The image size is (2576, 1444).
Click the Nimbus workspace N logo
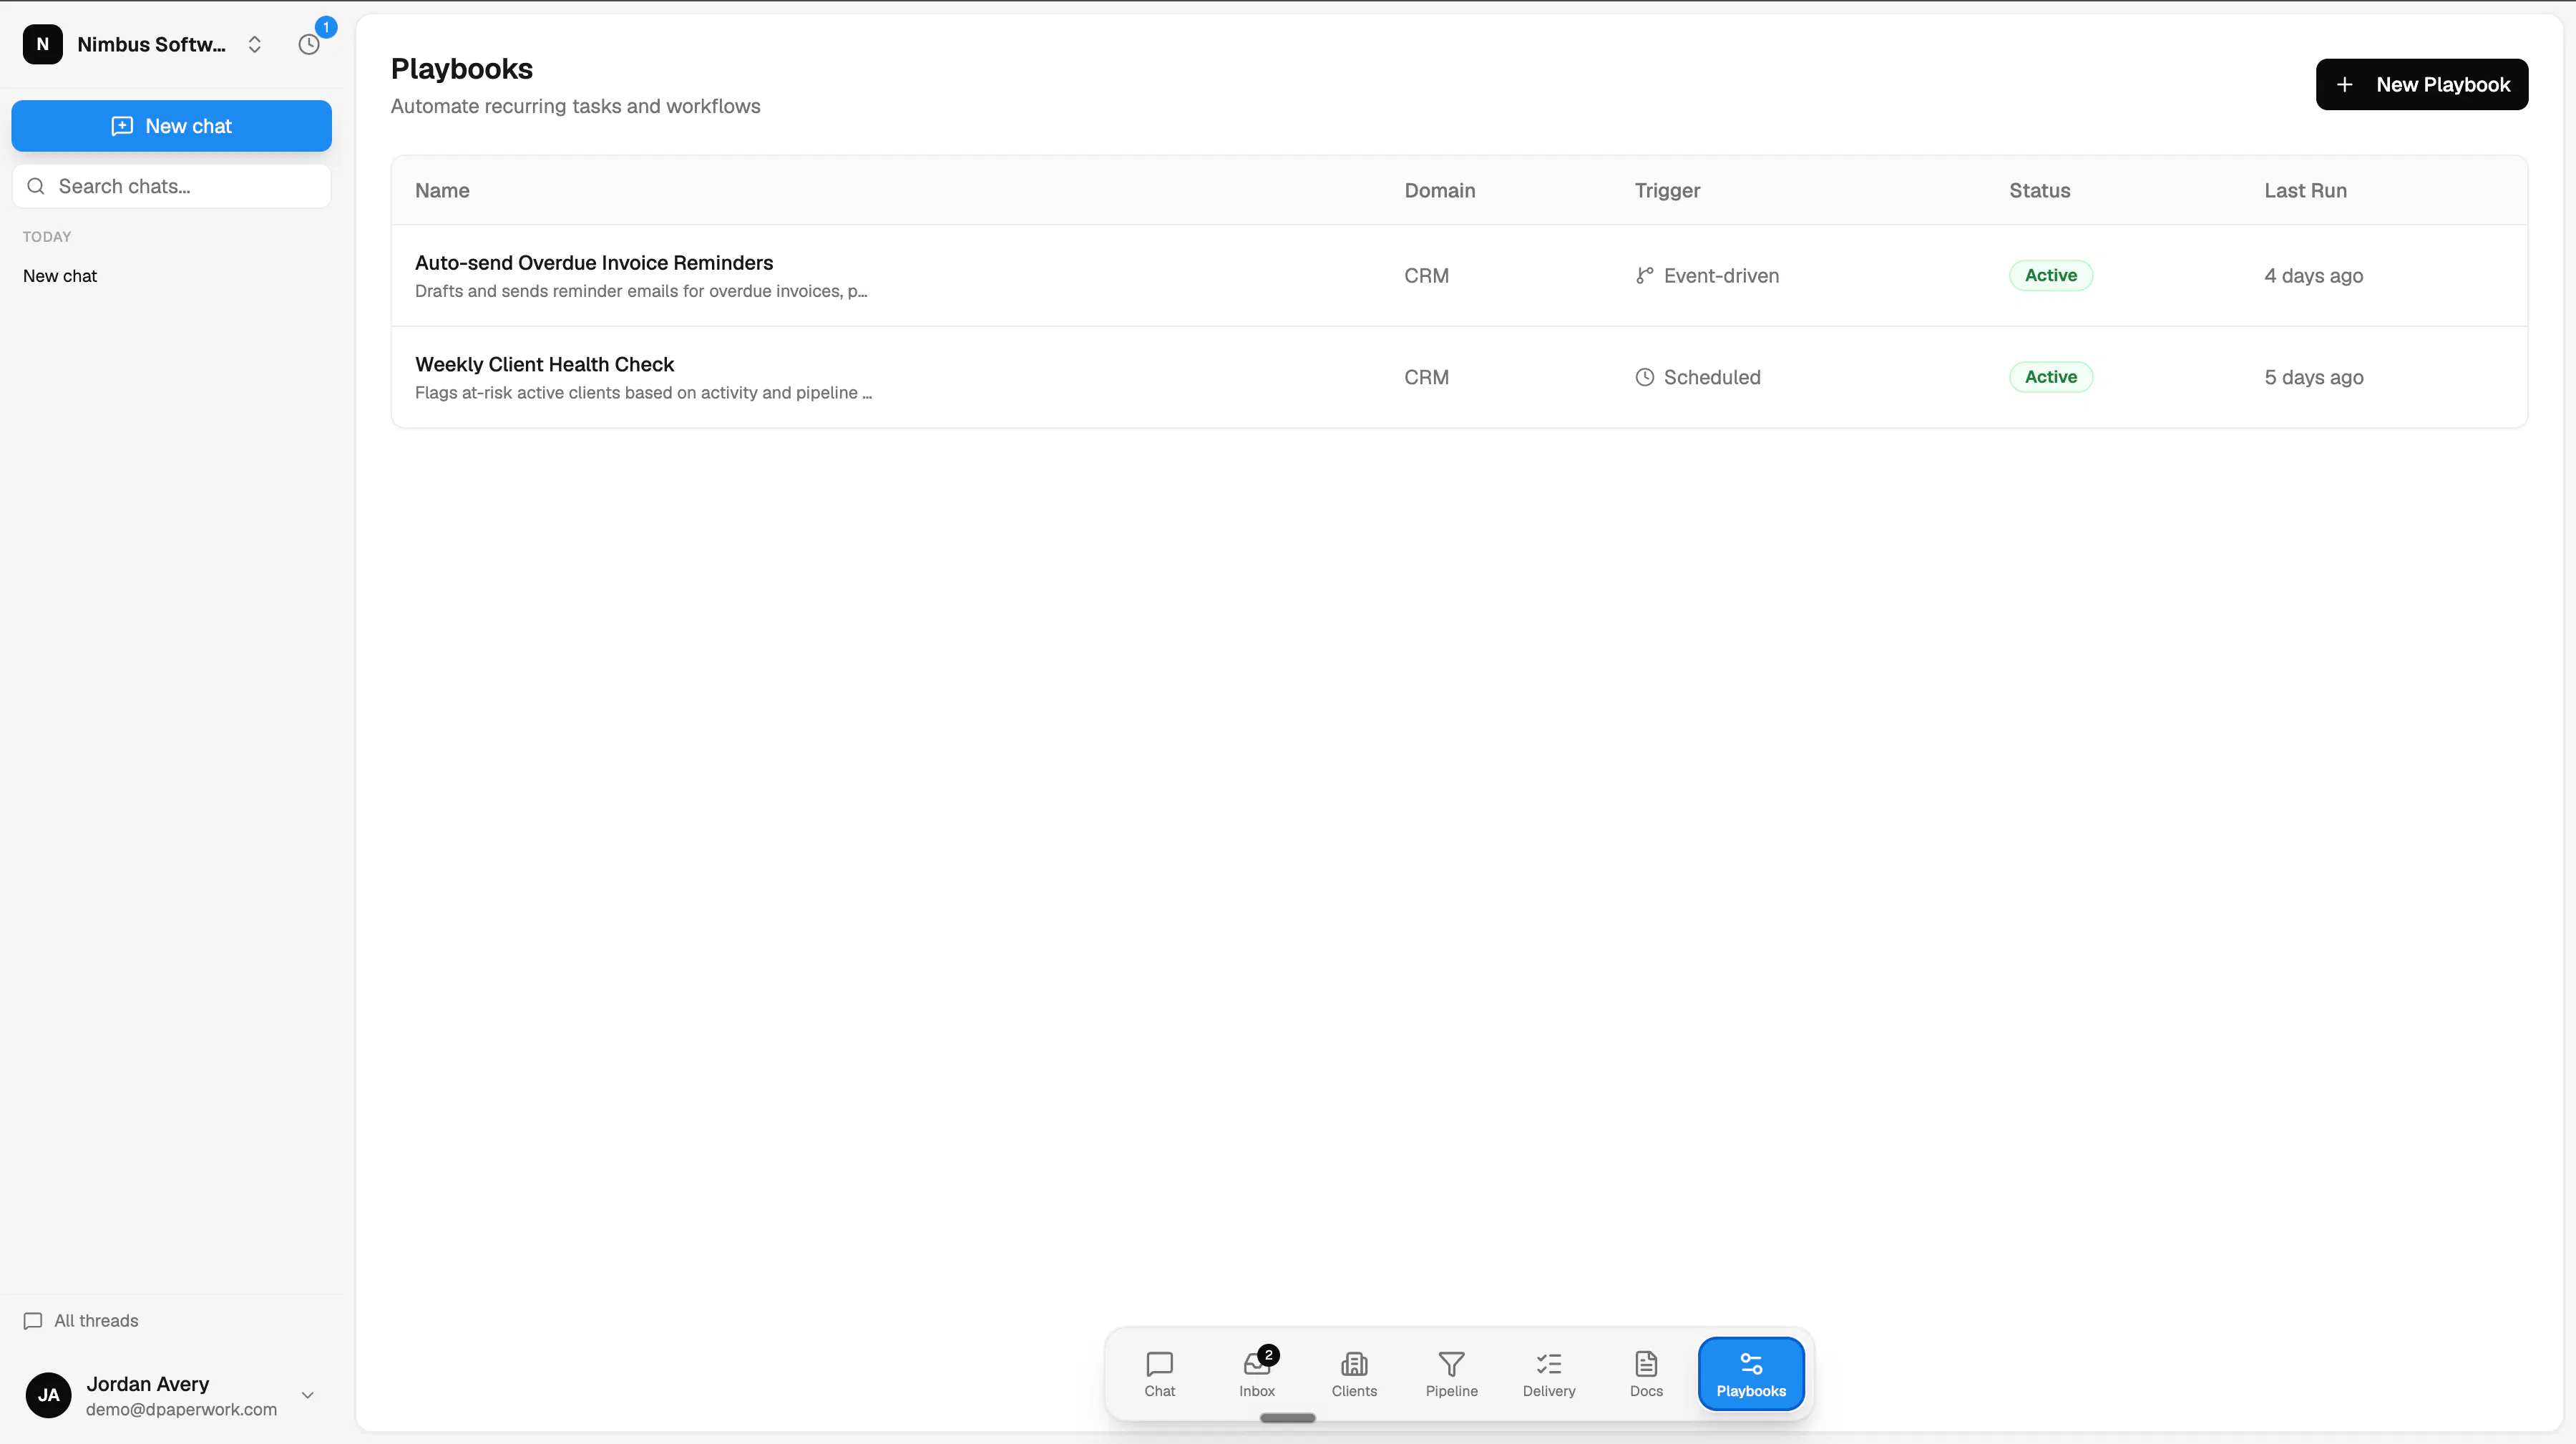click(x=43, y=44)
